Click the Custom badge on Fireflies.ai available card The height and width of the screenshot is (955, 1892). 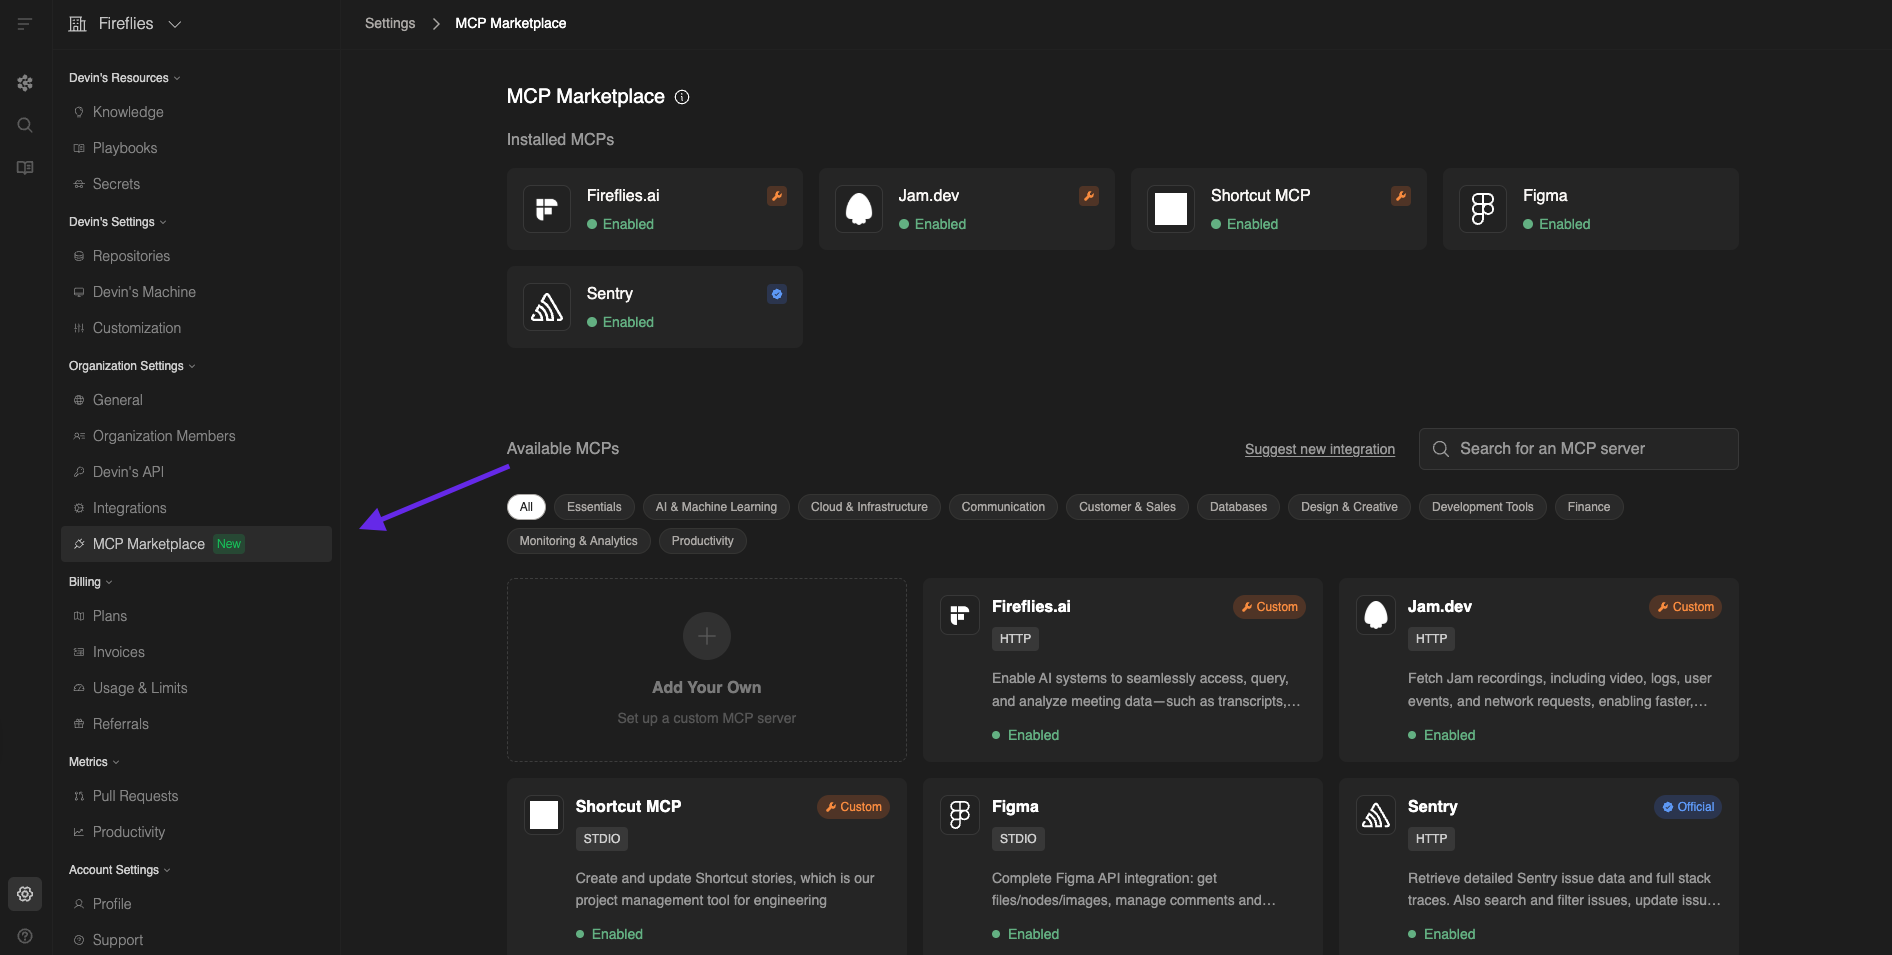(x=1269, y=607)
